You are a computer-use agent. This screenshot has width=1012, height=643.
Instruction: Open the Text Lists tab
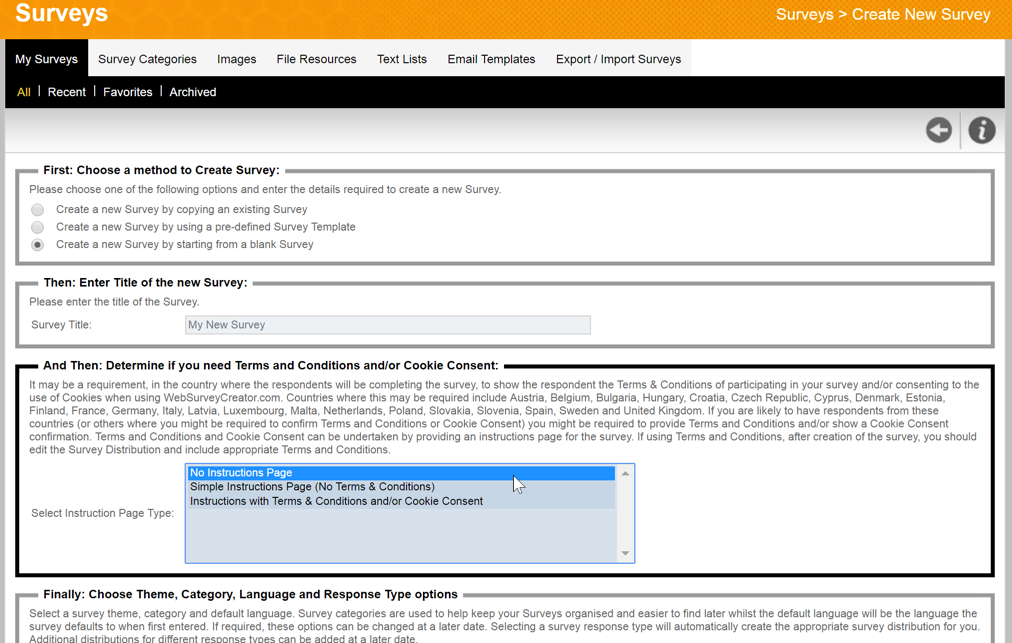click(401, 59)
